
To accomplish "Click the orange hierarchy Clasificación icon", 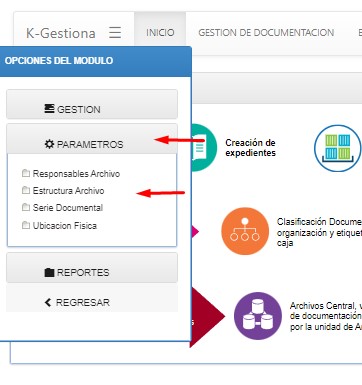I will tap(245, 231).
